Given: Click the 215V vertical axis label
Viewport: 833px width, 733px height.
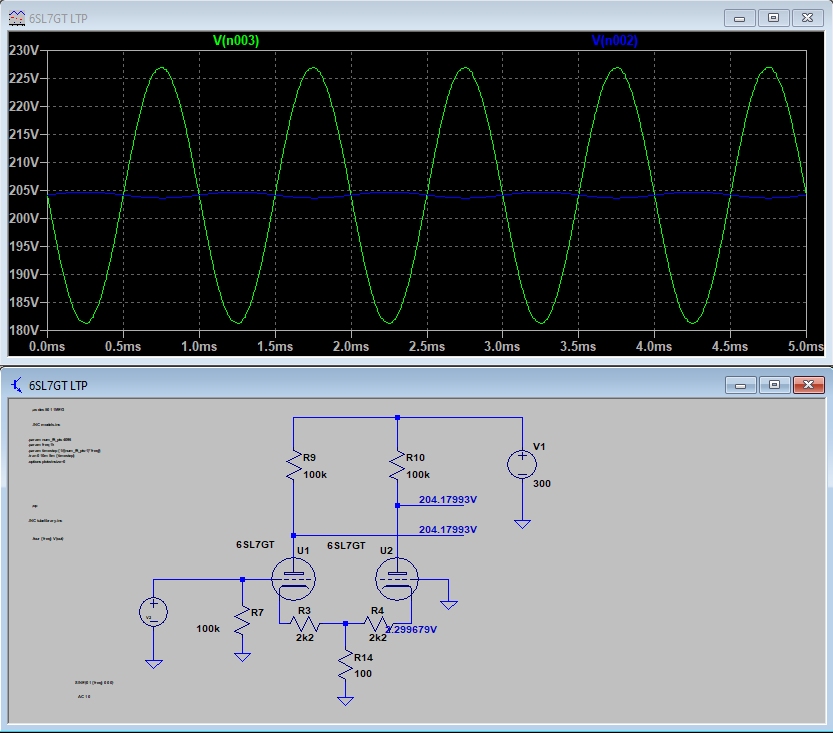Looking at the screenshot, I should point(24,134).
